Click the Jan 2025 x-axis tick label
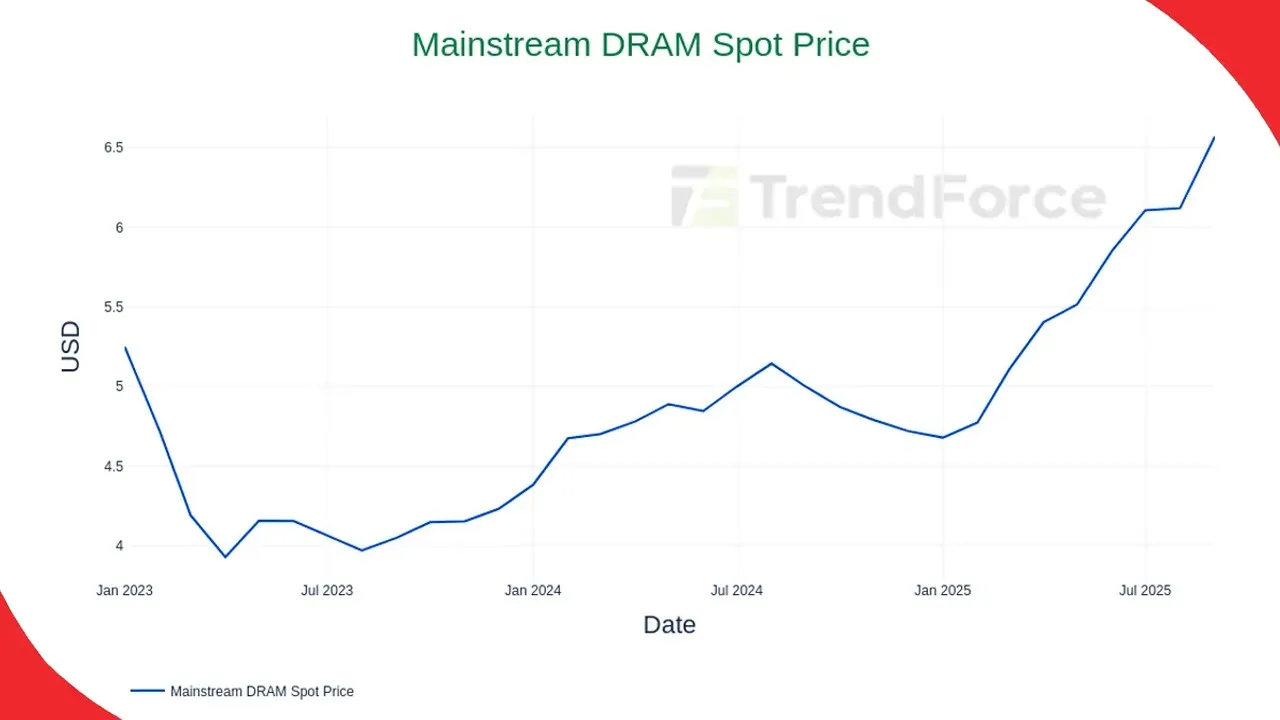Screen dimensions: 1280x720 tap(942, 591)
